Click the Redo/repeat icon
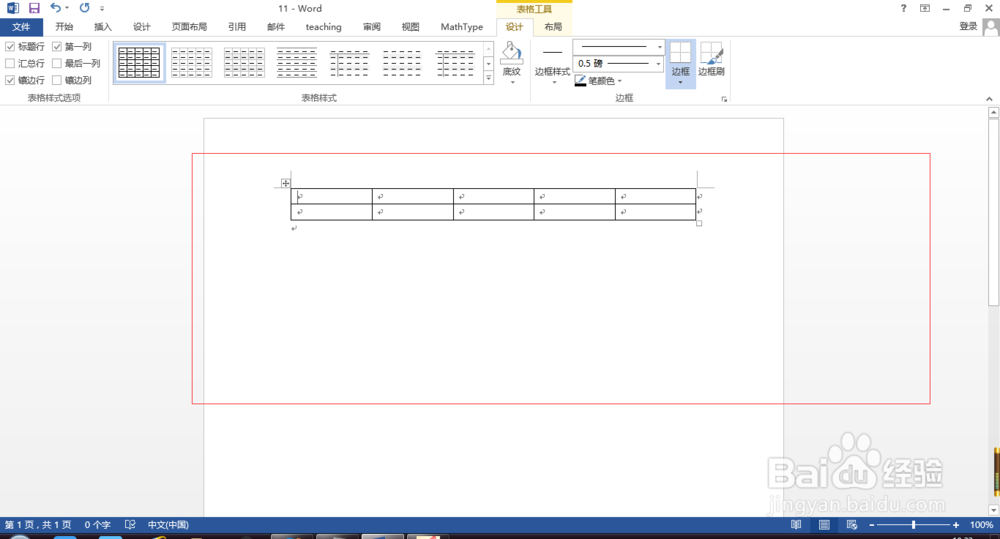Image resolution: width=1000 pixels, height=539 pixels. (x=84, y=8)
